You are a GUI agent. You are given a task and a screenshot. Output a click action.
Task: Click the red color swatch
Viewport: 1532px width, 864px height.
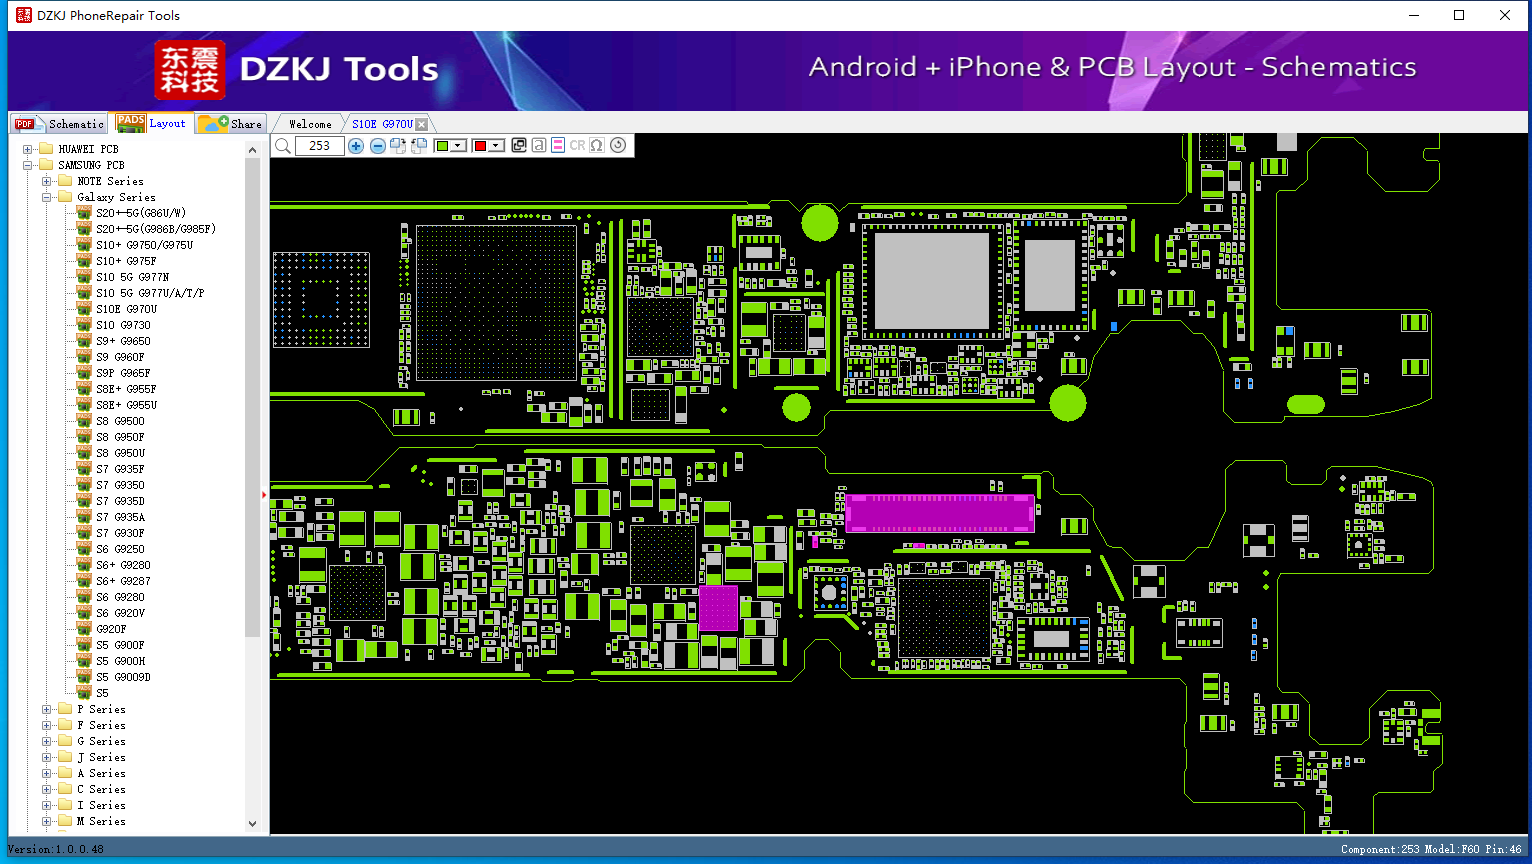(x=480, y=146)
